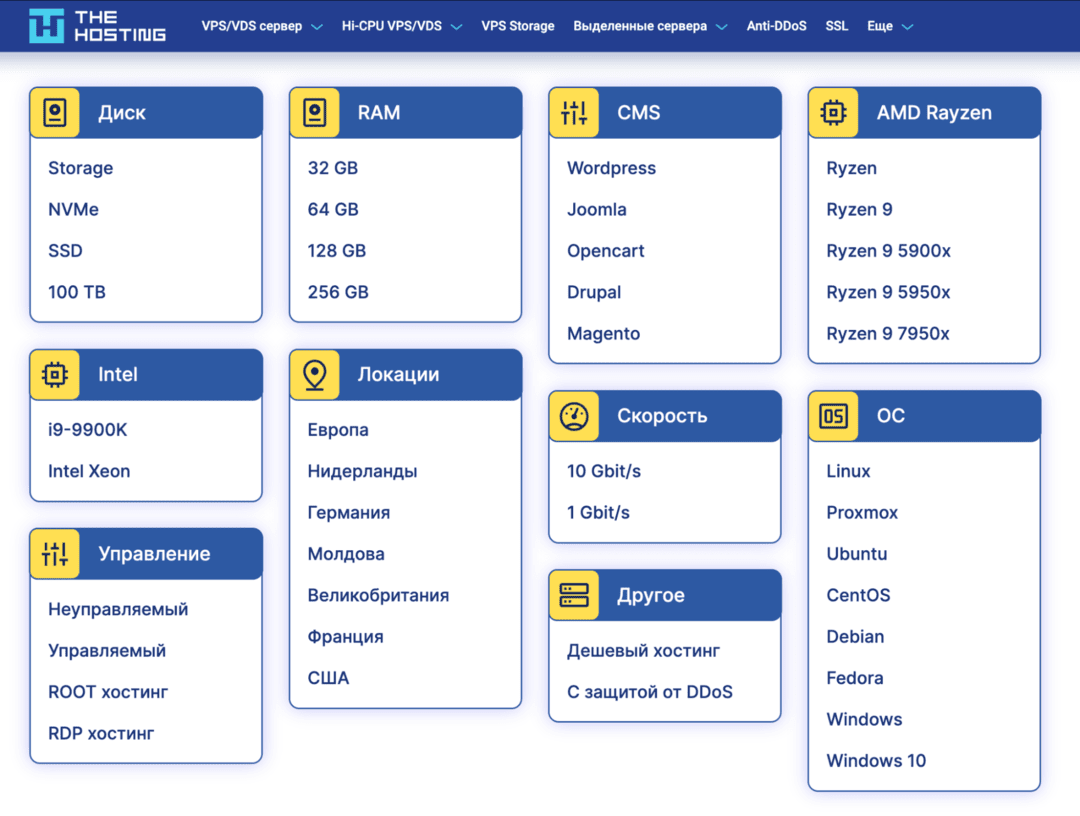This screenshot has width=1080, height=816.
Task: Open the Выделенные сервера dropdown
Action: click(650, 26)
